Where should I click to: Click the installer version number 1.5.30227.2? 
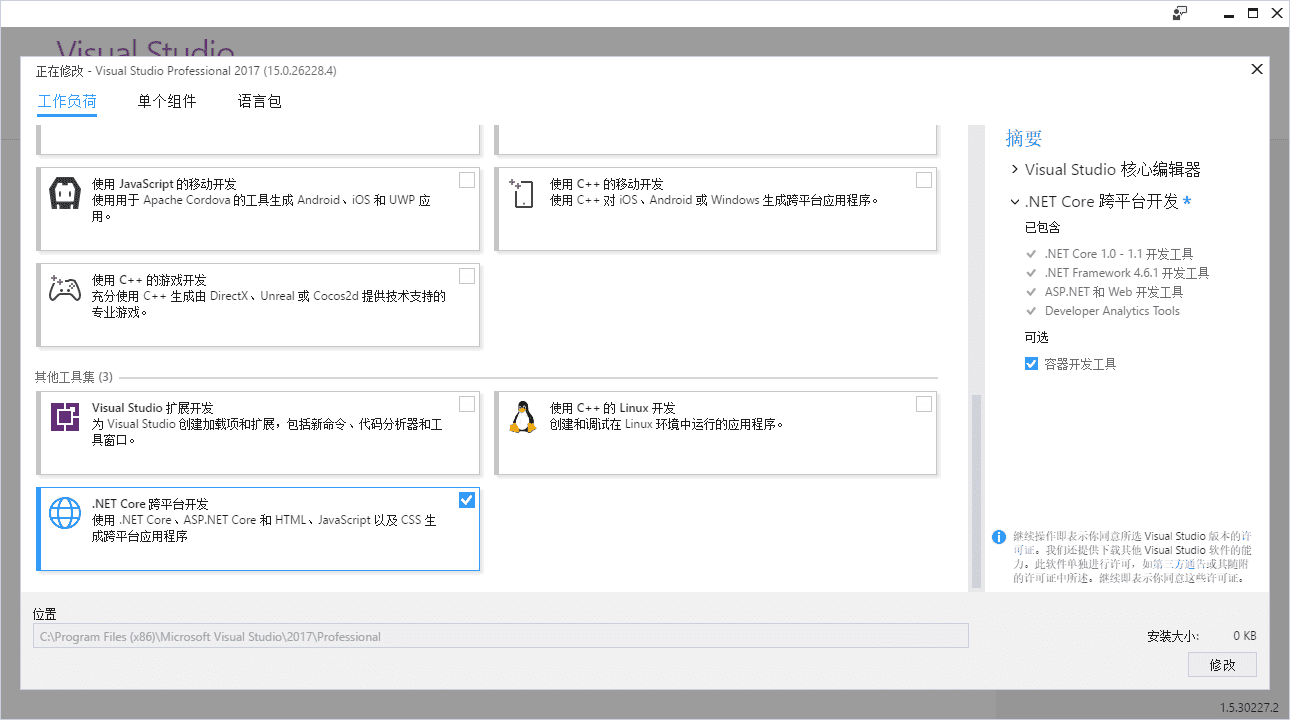1249,707
